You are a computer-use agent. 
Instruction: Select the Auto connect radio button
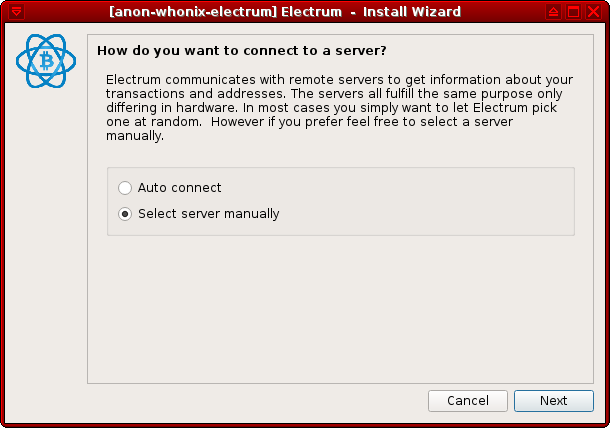coord(125,188)
